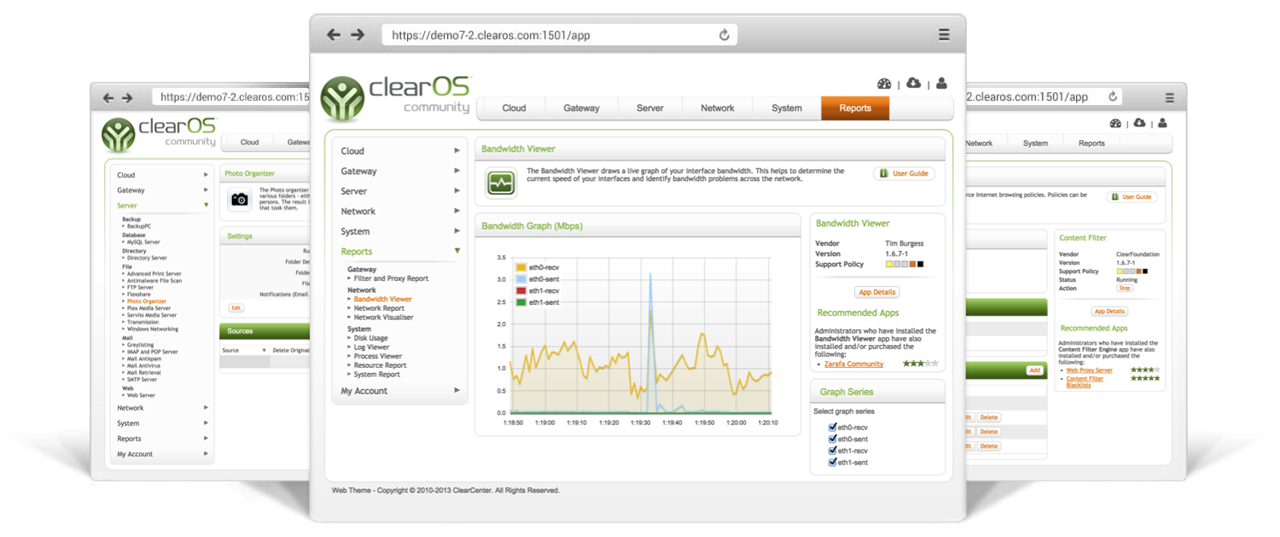This screenshot has width=1280, height=537.
Task: Open the Source column dropdown in left window
Action: coord(264,351)
